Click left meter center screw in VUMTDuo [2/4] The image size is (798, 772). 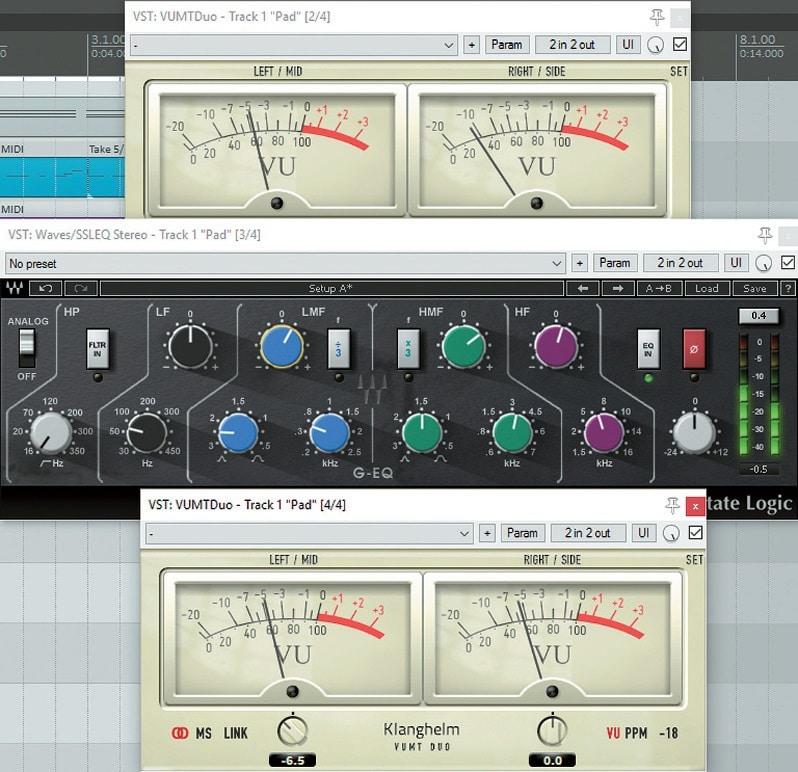click(277, 203)
